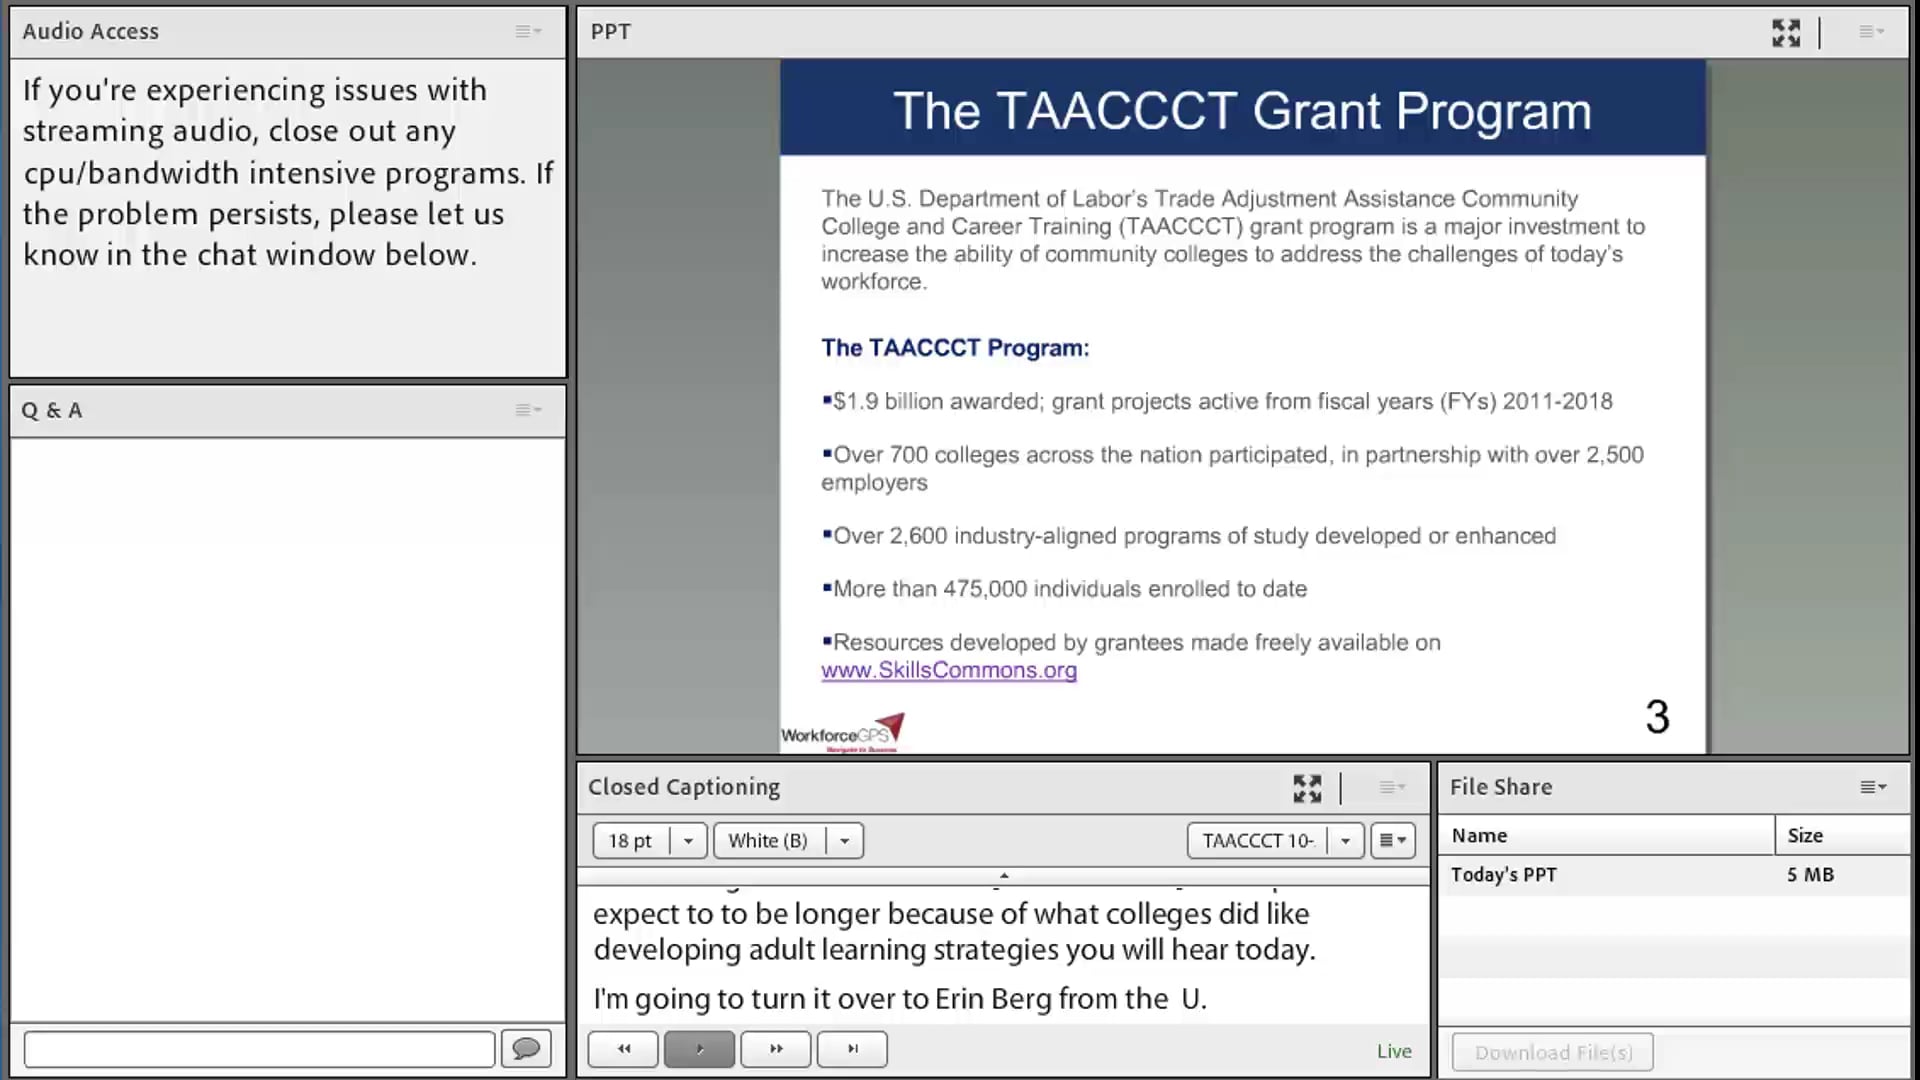
Task: Click the WorkforceGPS logo on the slide
Action: 842,733
